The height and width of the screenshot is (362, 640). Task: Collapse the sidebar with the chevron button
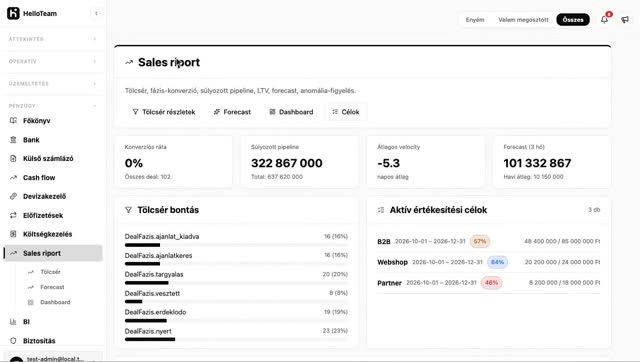click(x=96, y=13)
